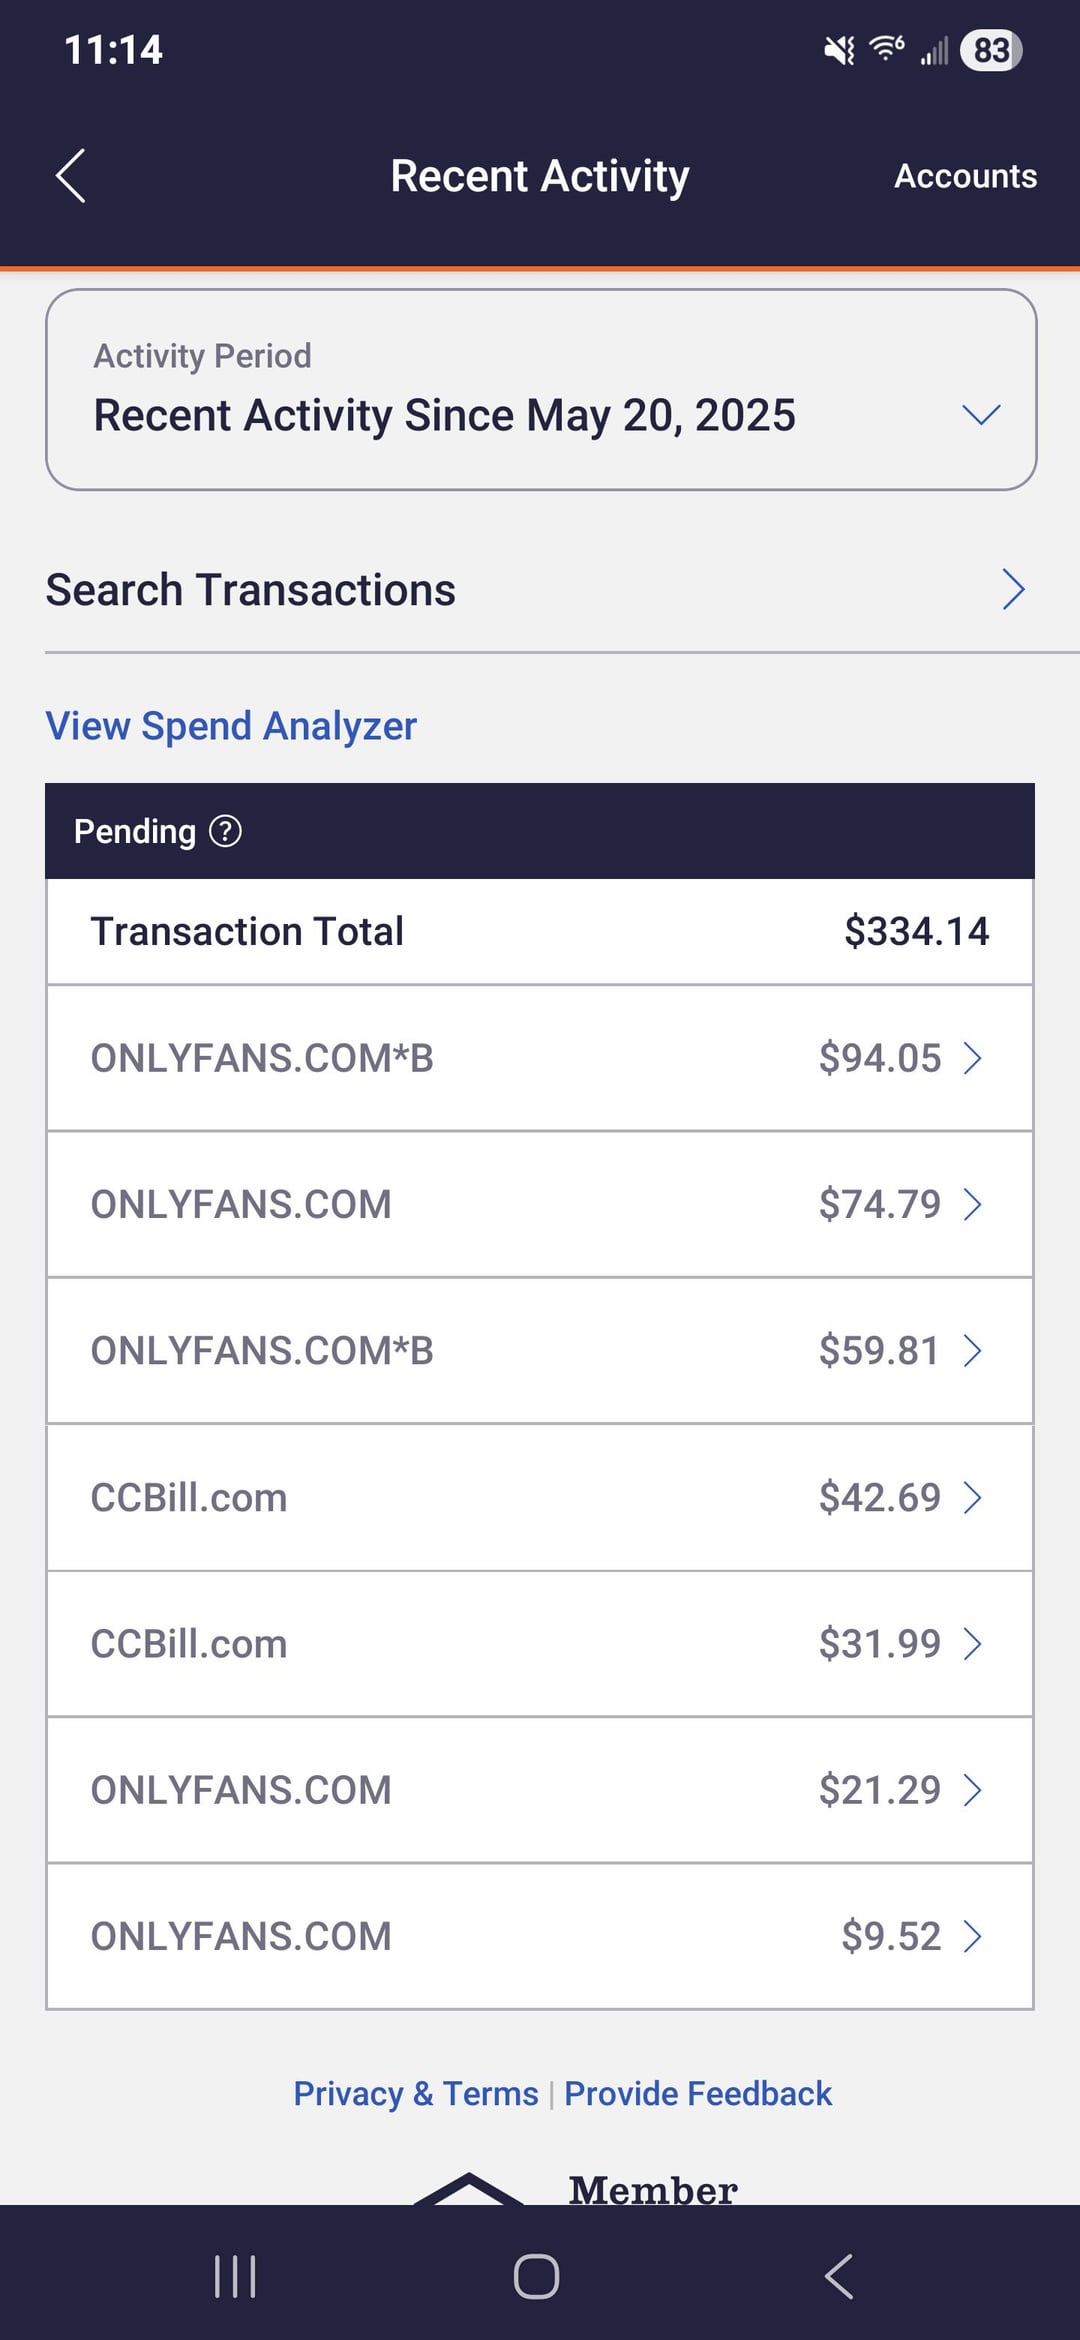Open the View Spend Analyzer link
The image size is (1080, 2340).
click(231, 726)
